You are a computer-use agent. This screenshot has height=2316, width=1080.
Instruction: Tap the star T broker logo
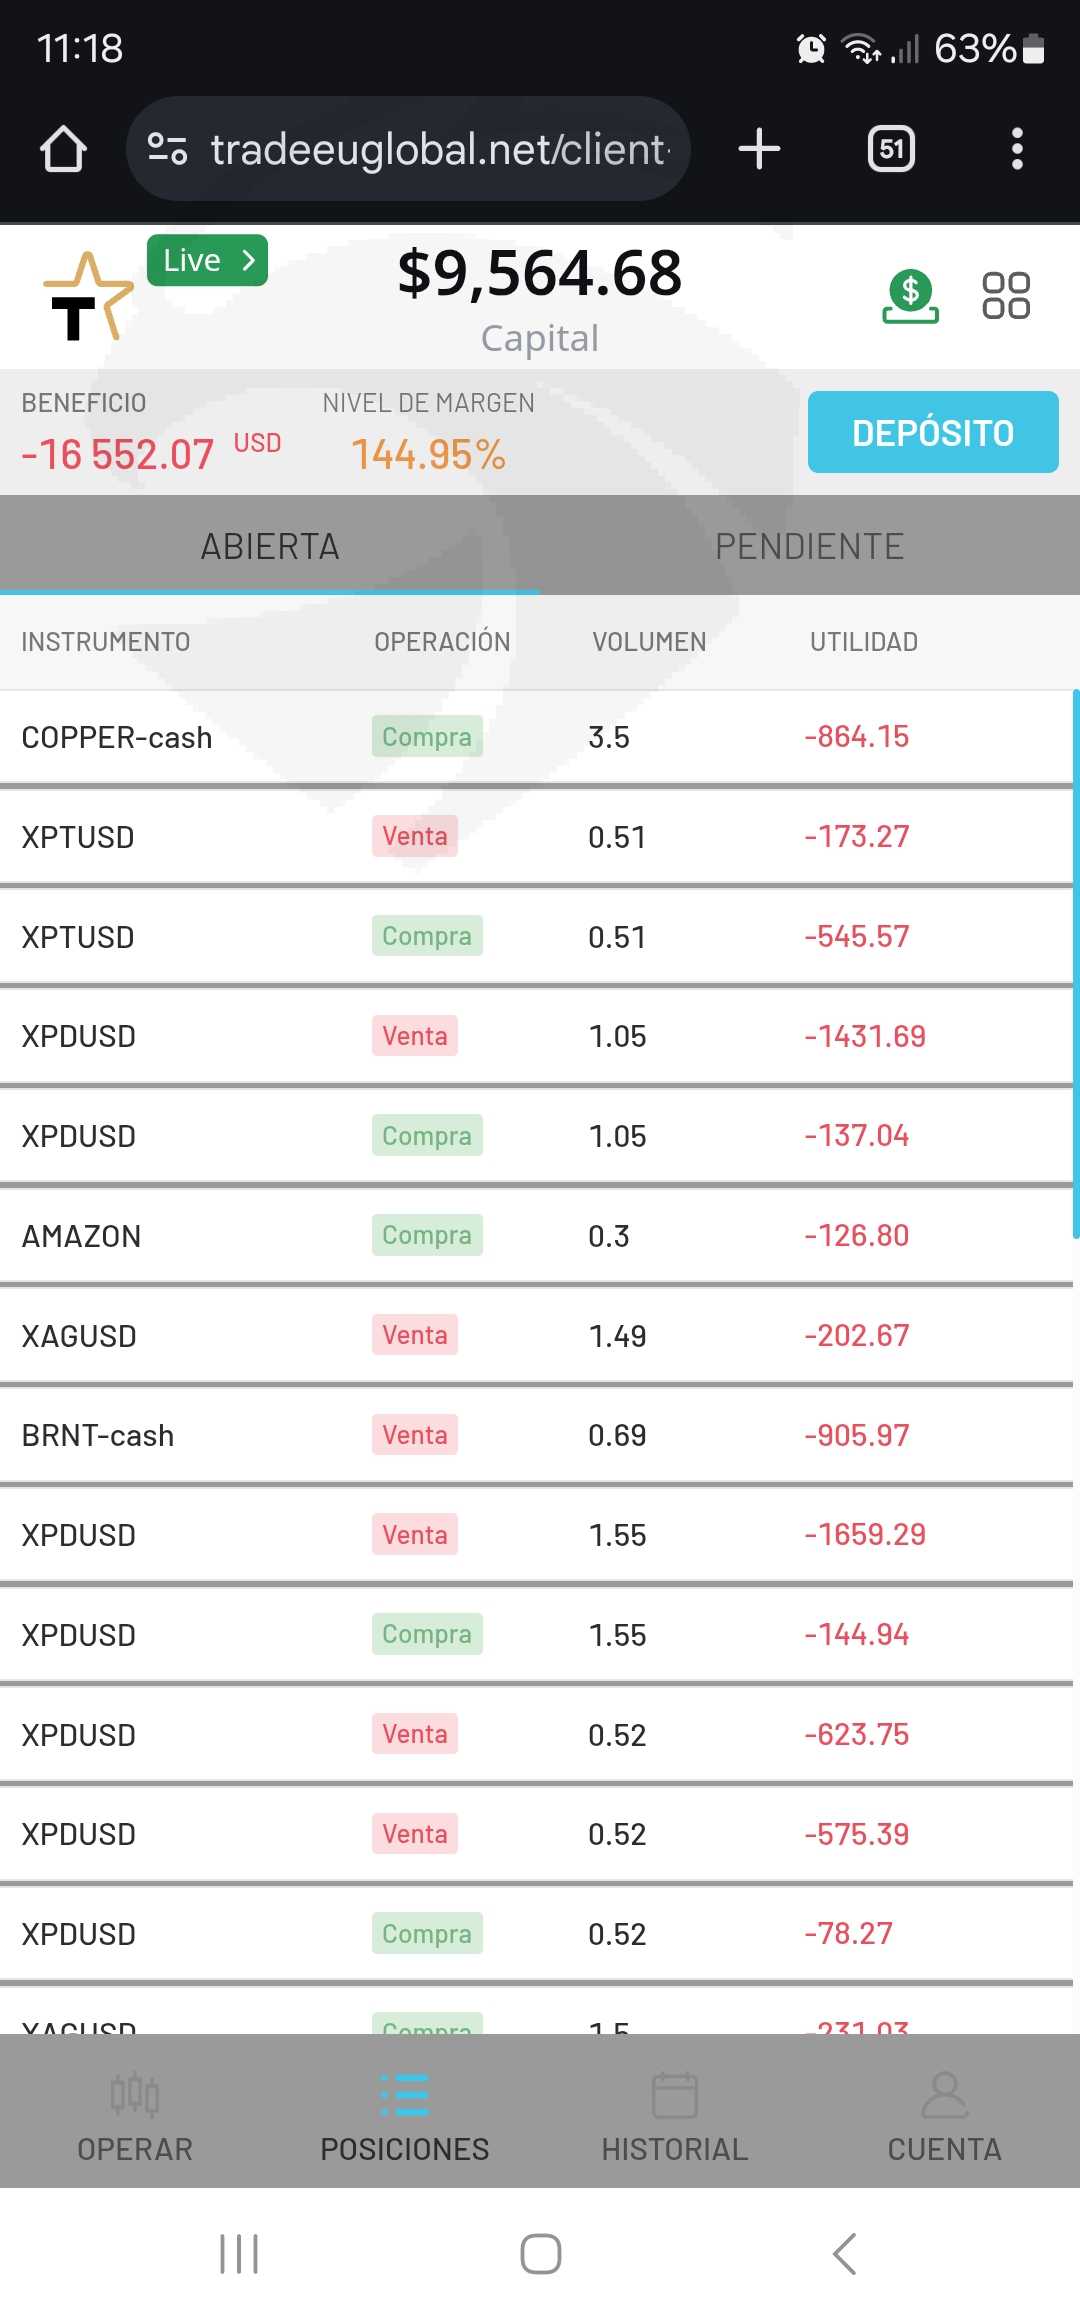tap(88, 297)
